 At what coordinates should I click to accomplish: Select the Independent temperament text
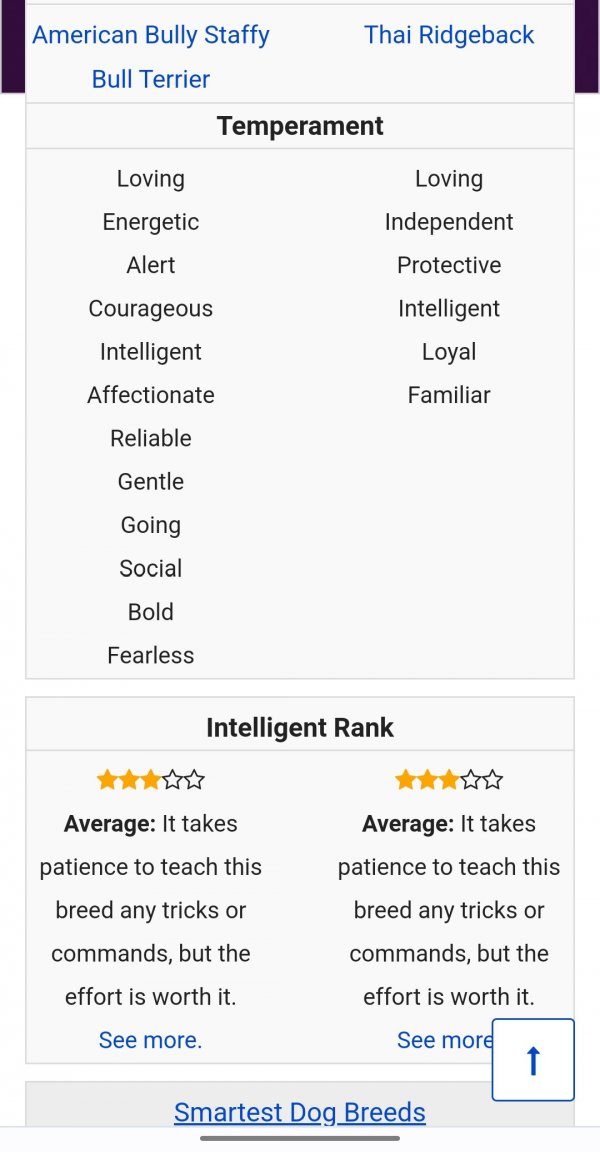point(449,222)
